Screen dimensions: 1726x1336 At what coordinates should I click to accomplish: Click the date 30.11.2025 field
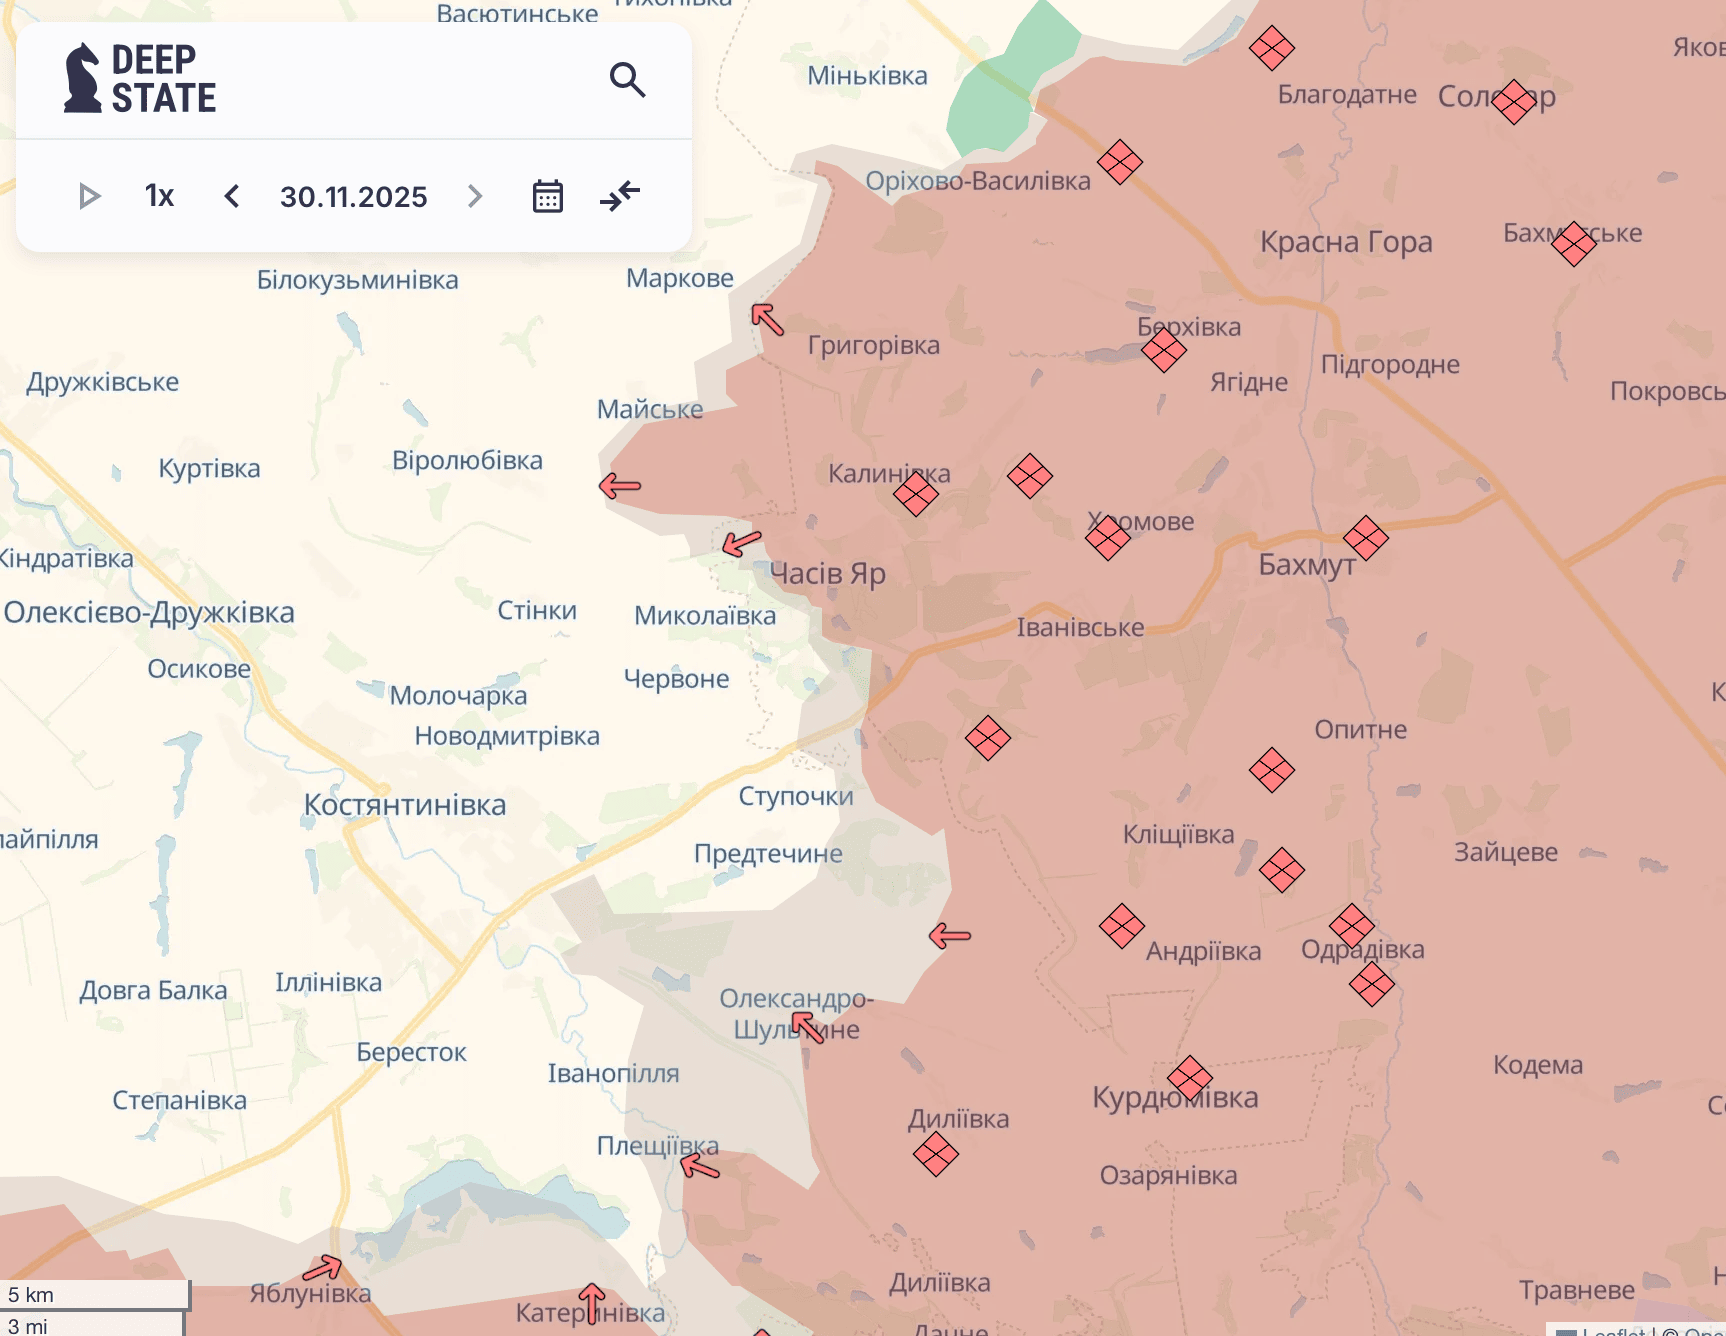coord(353,197)
